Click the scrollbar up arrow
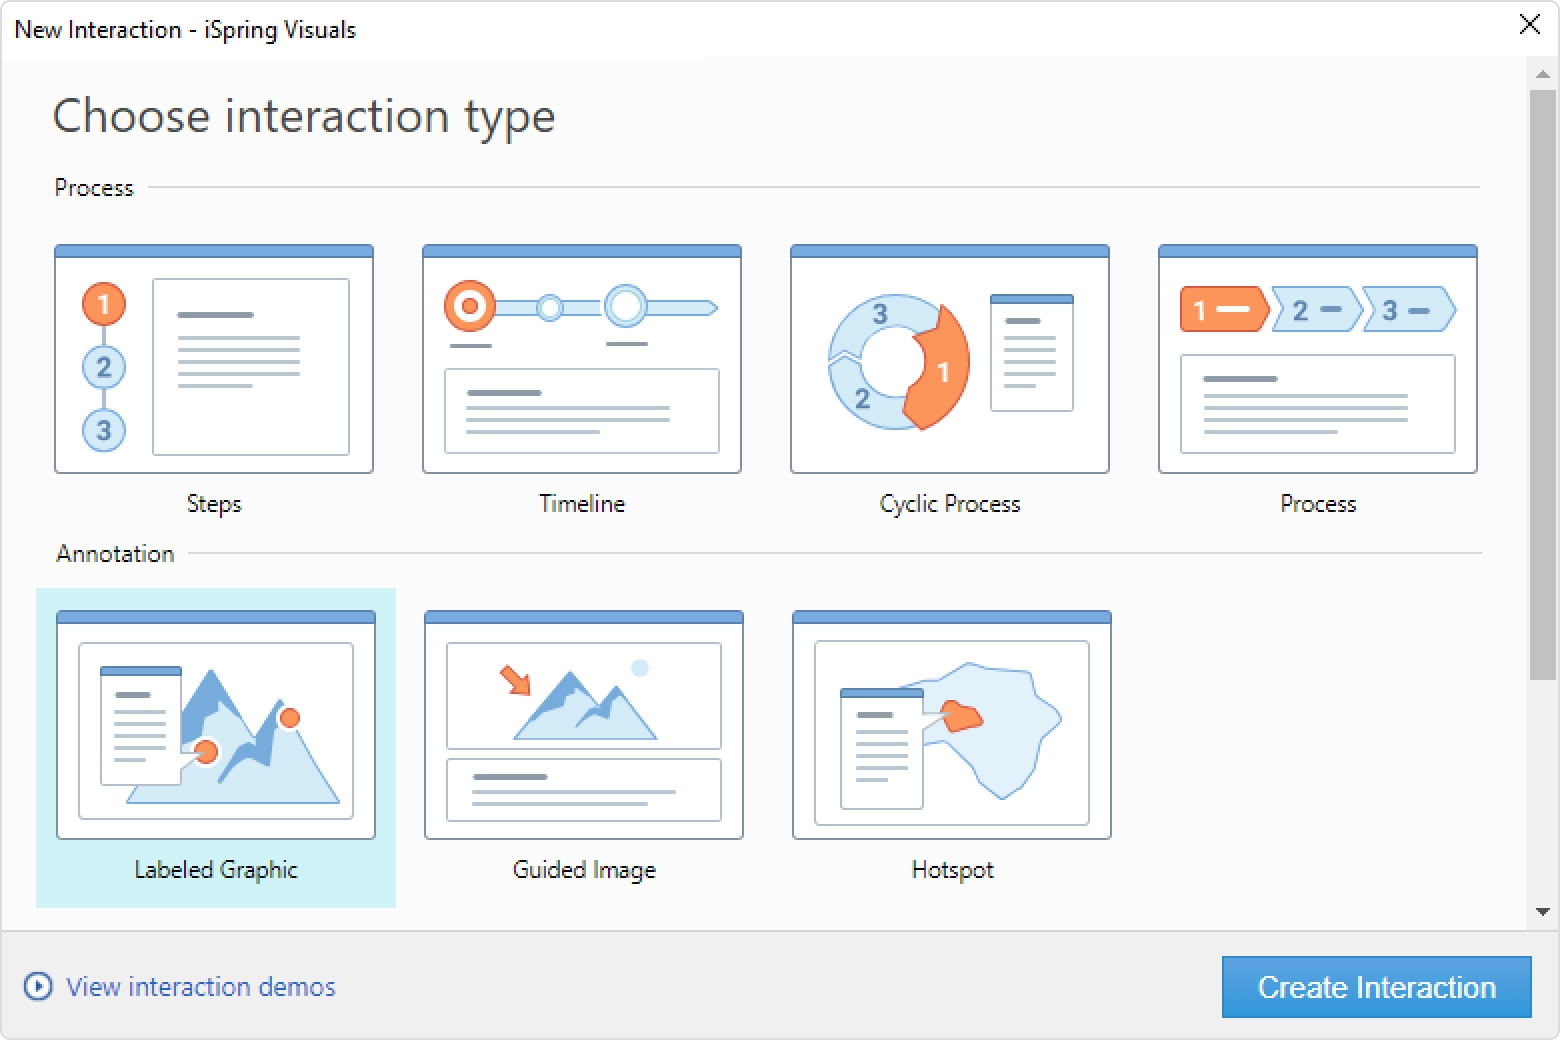Viewport: 1560px width, 1040px height. point(1542,73)
